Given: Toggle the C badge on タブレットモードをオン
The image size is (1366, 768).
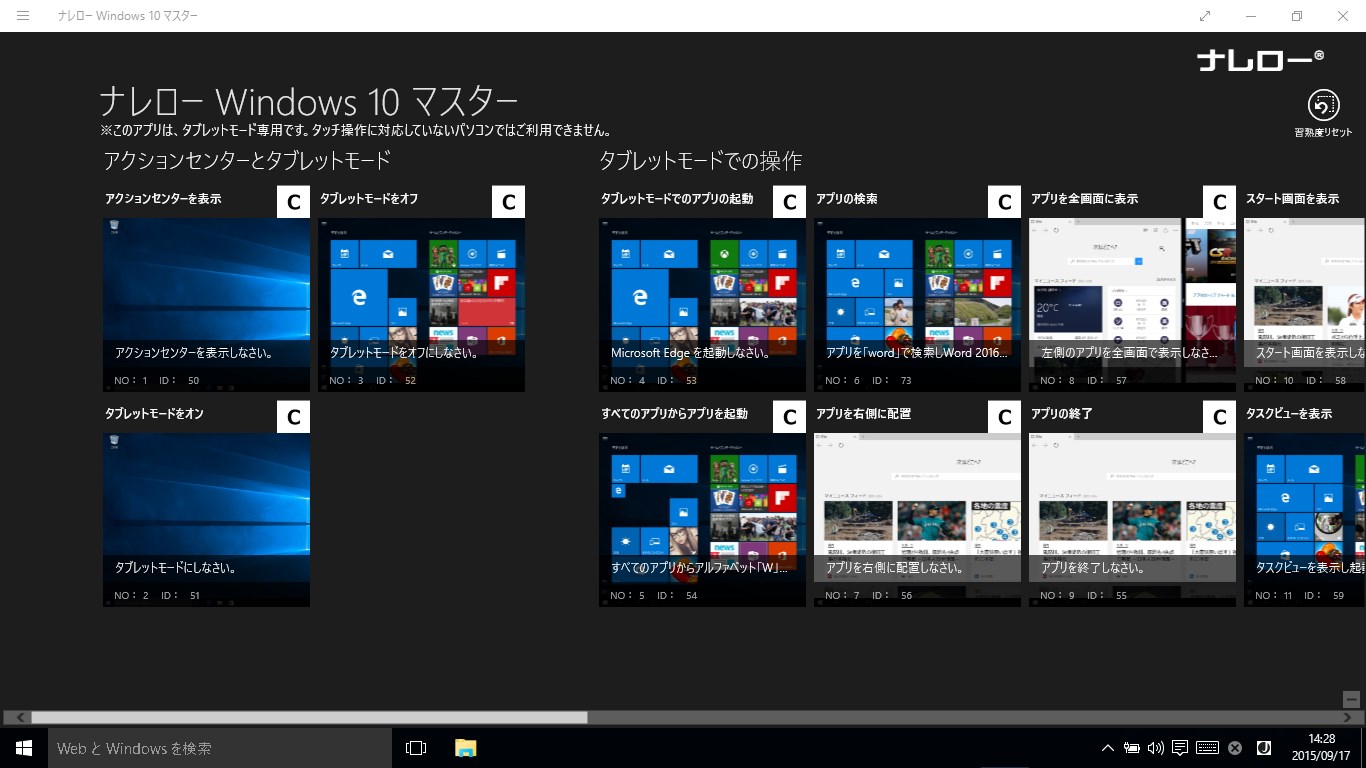Looking at the screenshot, I should coord(292,416).
